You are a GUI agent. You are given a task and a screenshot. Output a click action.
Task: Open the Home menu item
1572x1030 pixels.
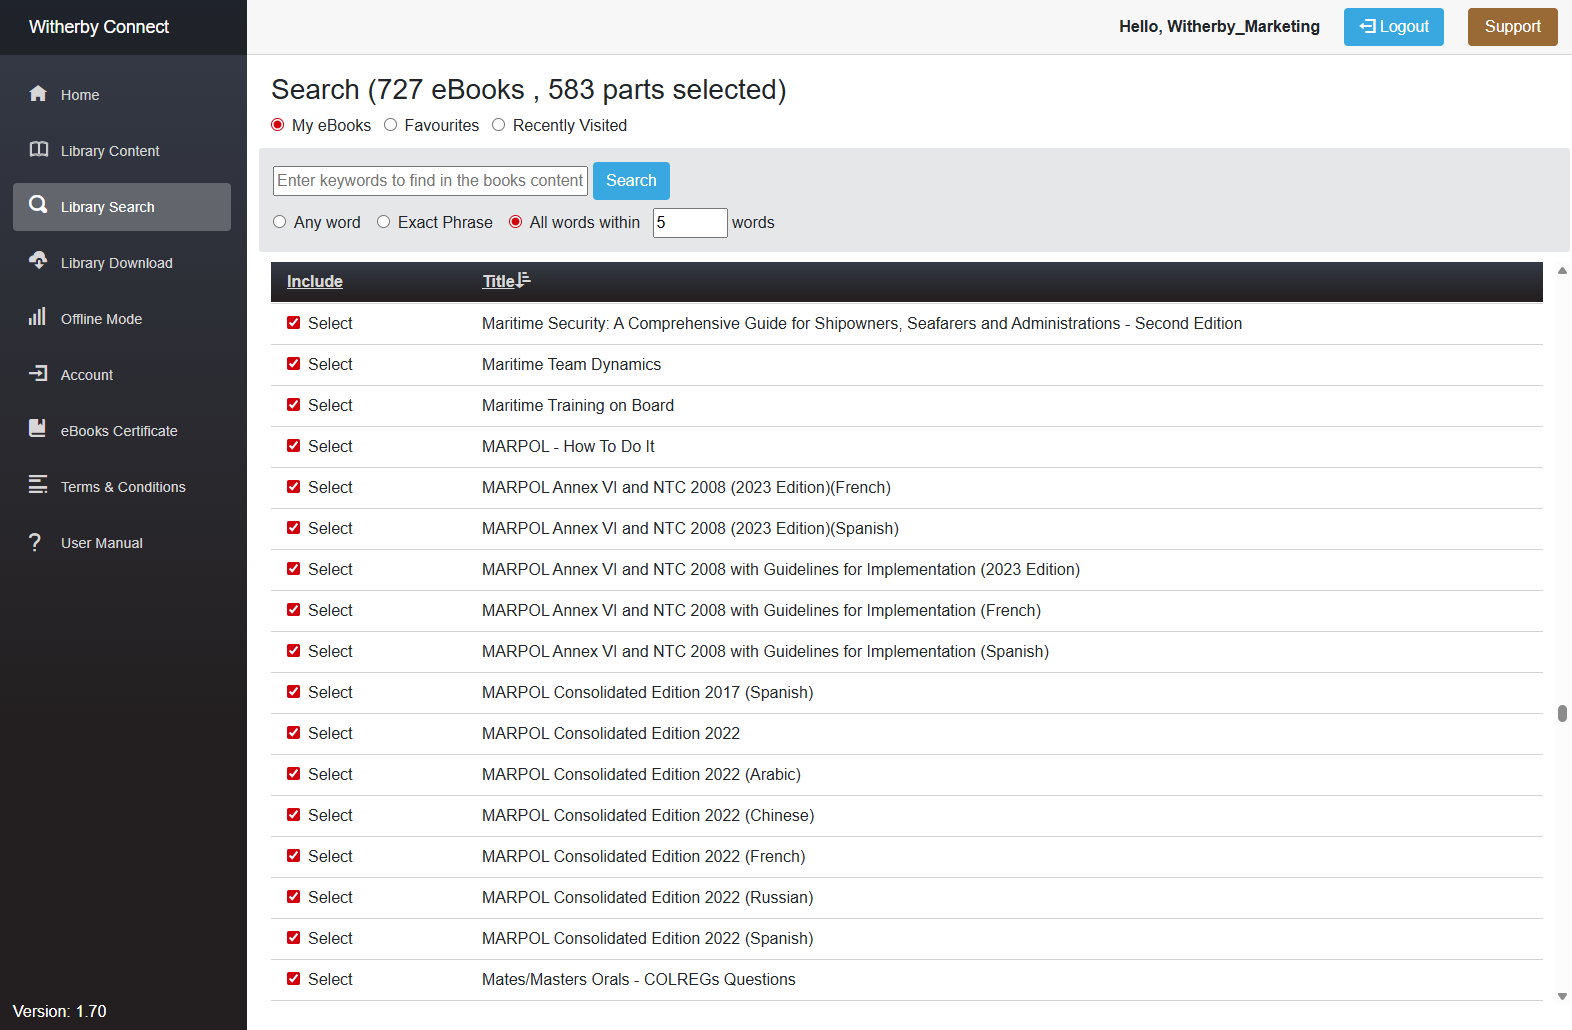pos(122,95)
